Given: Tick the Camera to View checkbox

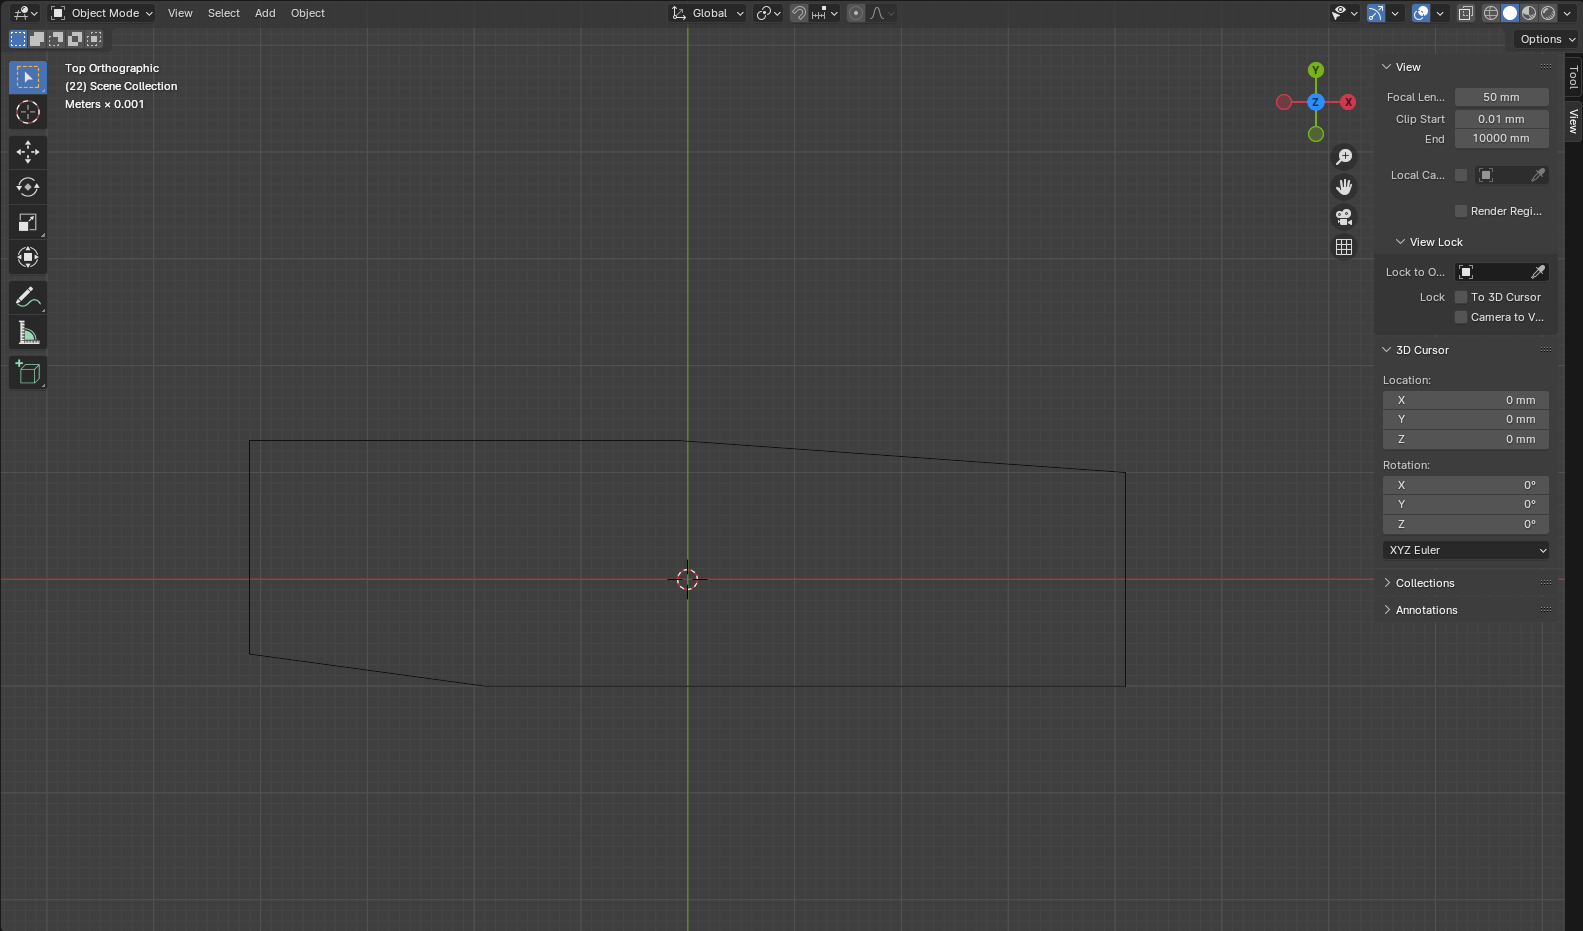Looking at the screenshot, I should pos(1461,317).
